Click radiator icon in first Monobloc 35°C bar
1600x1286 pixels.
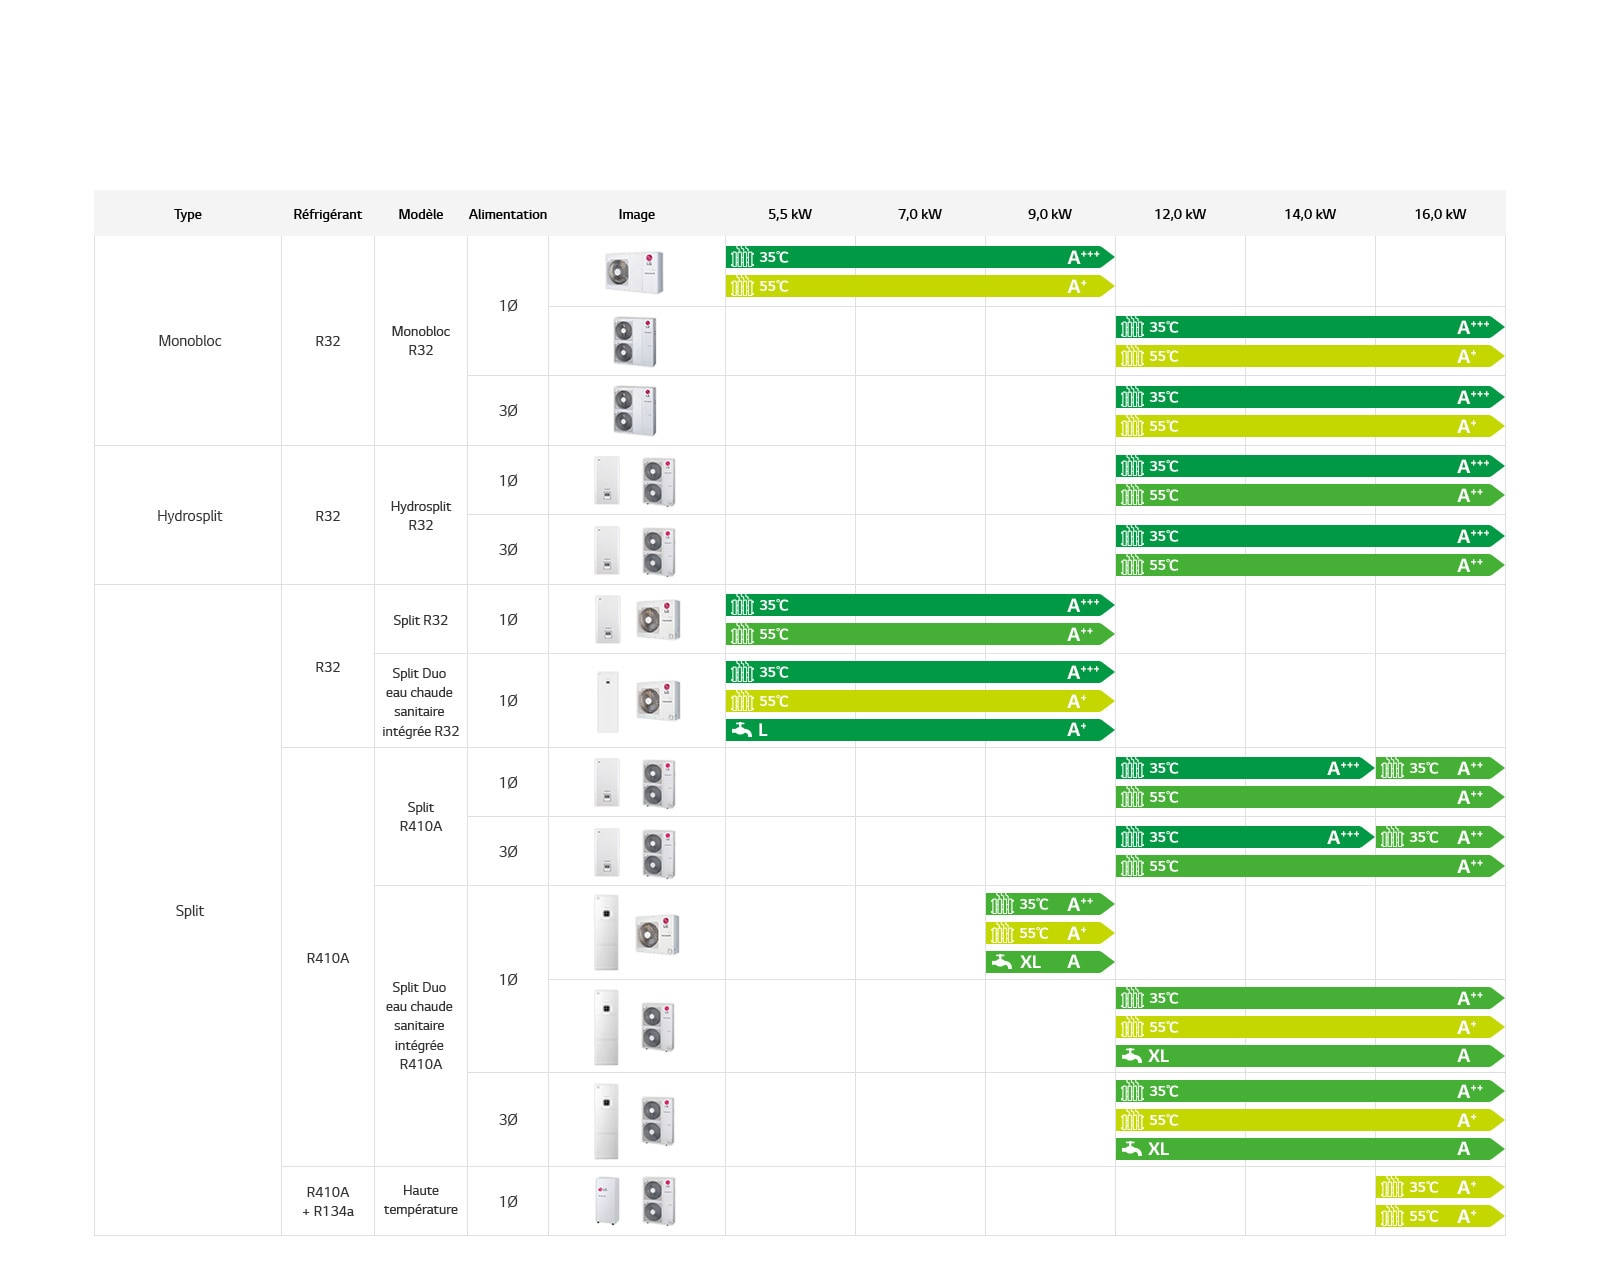pyautogui.click(x=741, y=258)
